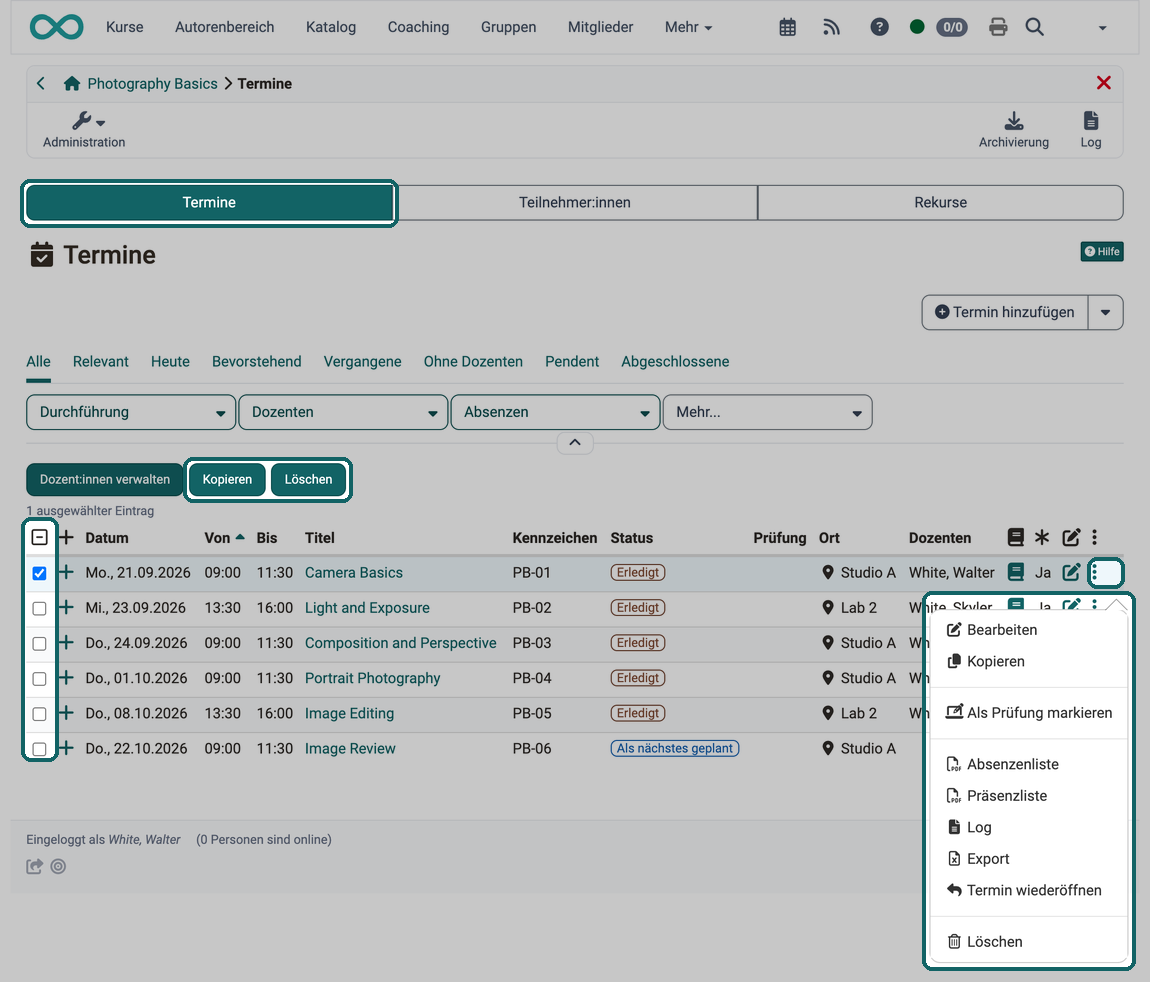Open the Mehr... filter dropdown
This screenshot has height=982, width=1150.
point(767,412)
